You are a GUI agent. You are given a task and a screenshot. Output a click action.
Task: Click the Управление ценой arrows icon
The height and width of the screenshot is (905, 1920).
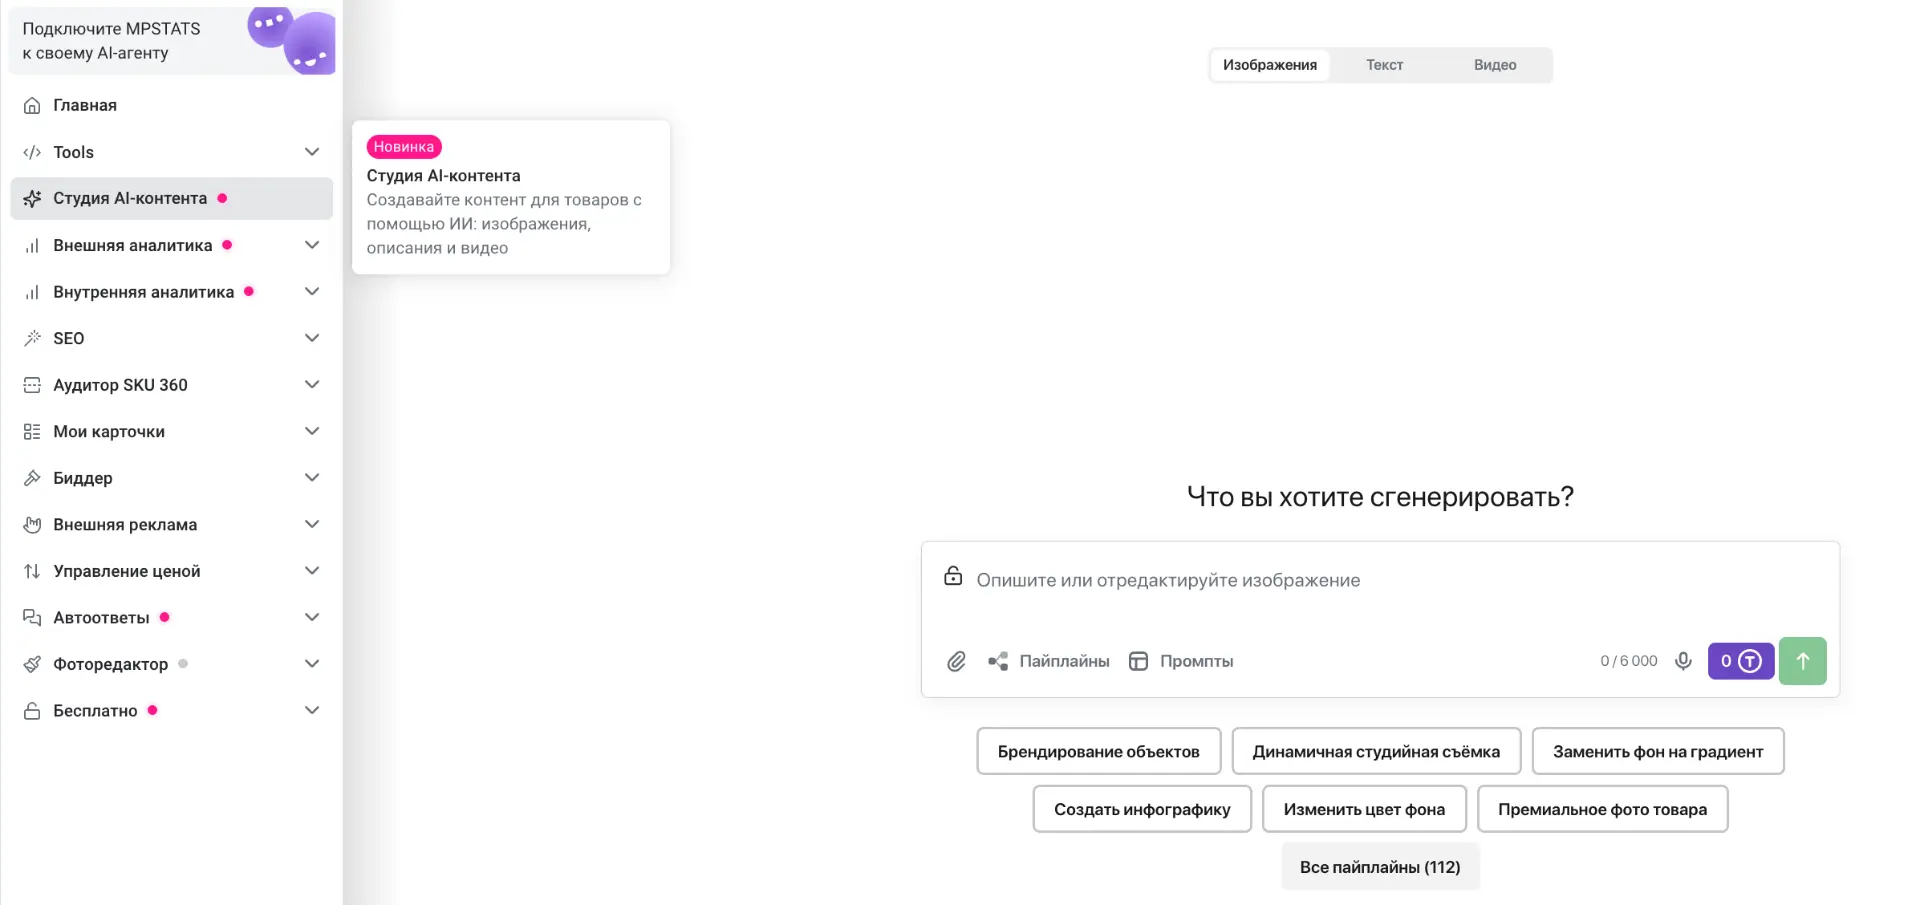pos(32,571)
